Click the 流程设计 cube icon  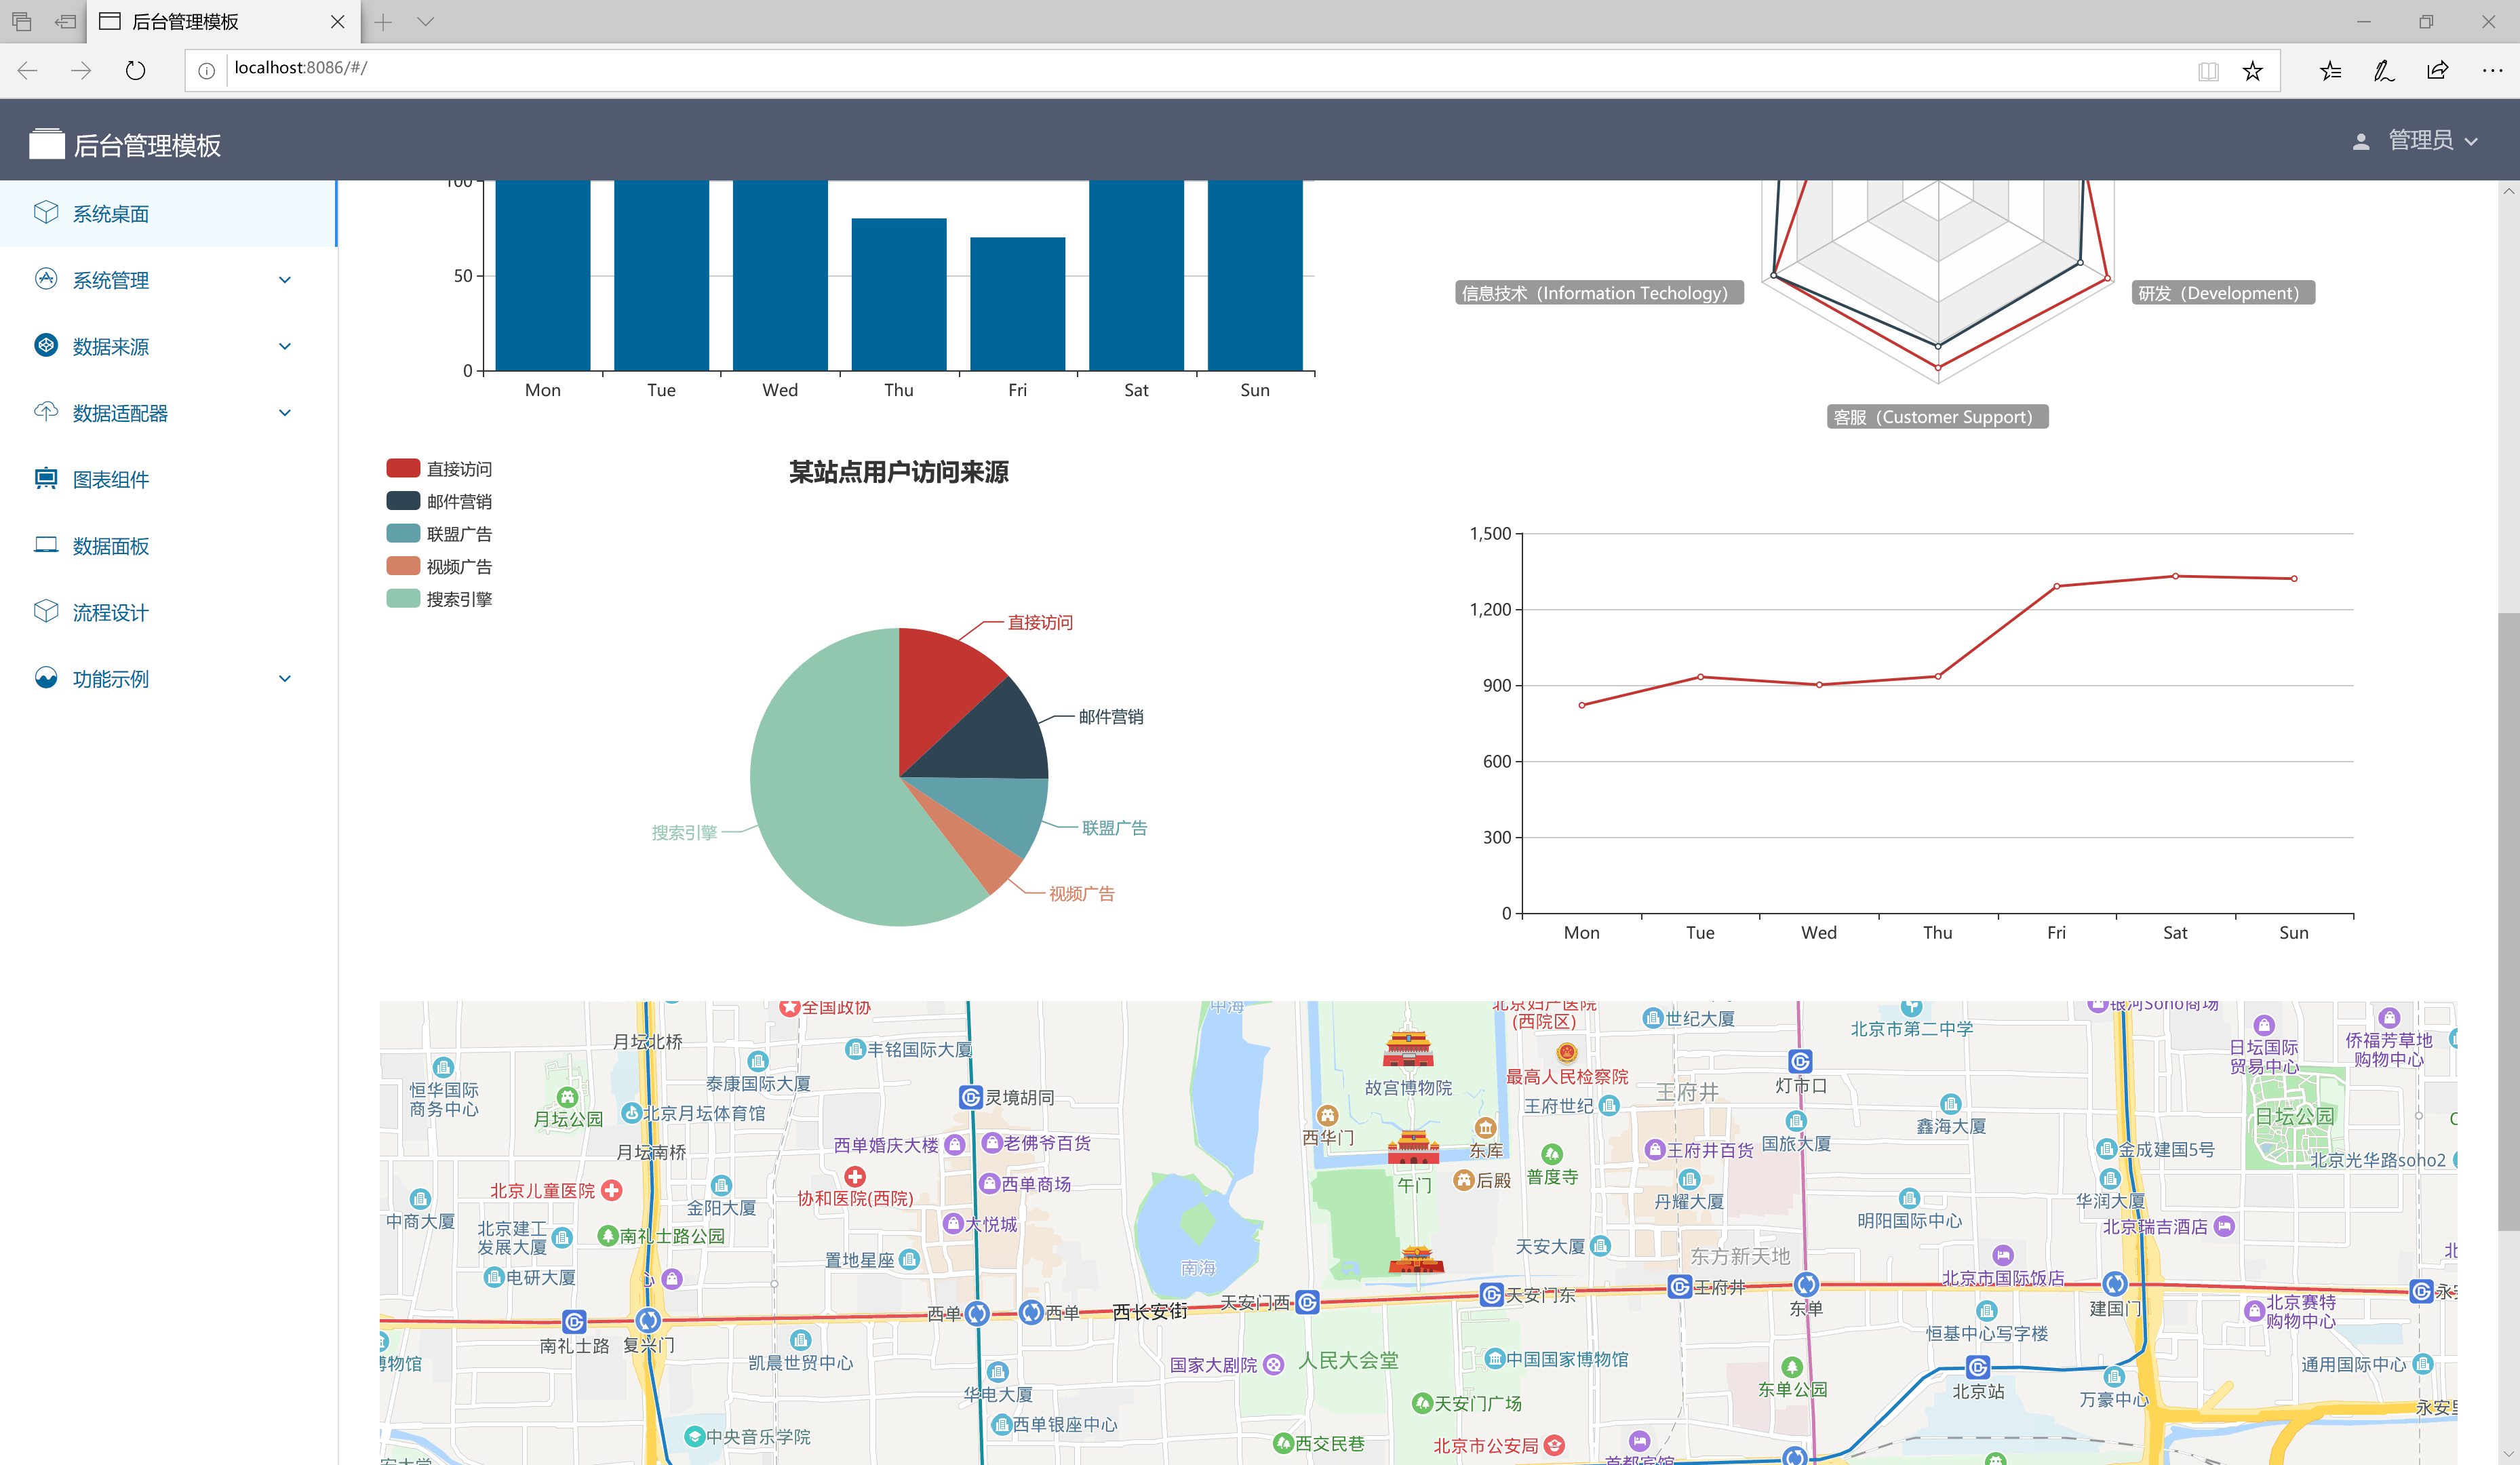46,611
